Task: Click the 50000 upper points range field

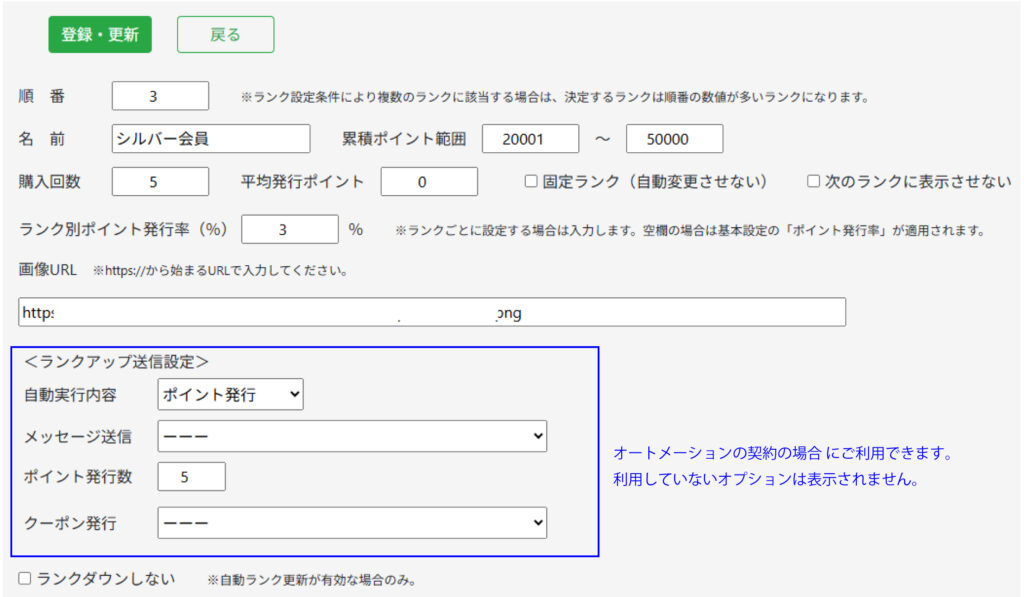Action: click(x=675, y=139)
